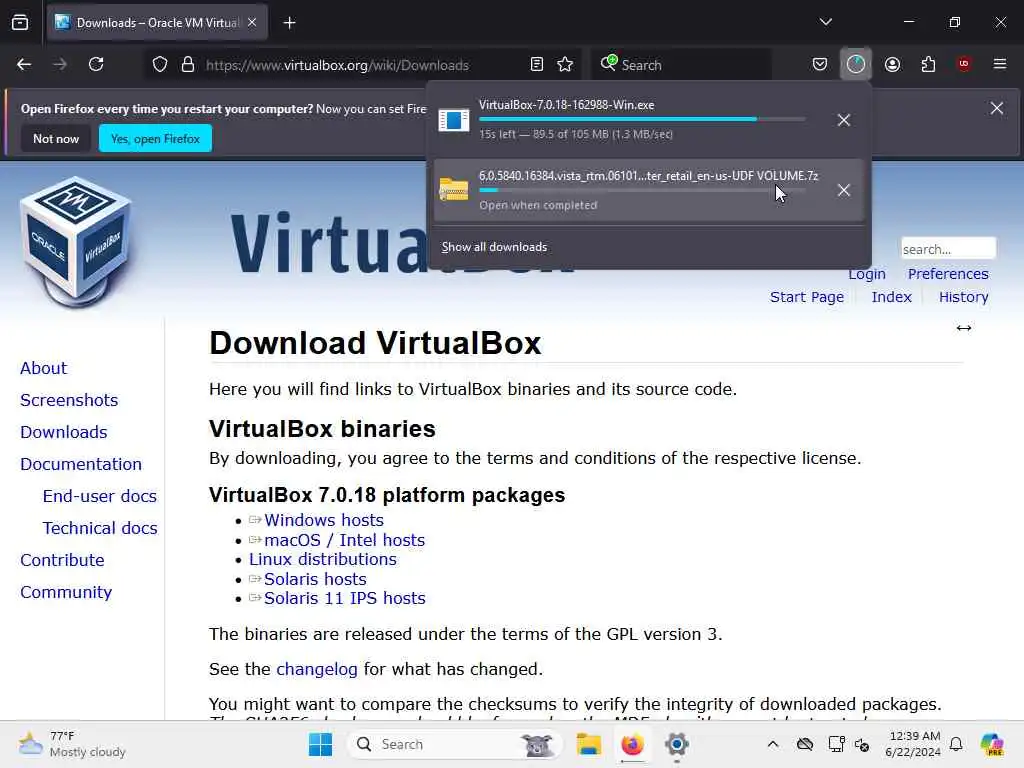
Task: Open the Windows Start menu
Action: [x=320, y=744]
